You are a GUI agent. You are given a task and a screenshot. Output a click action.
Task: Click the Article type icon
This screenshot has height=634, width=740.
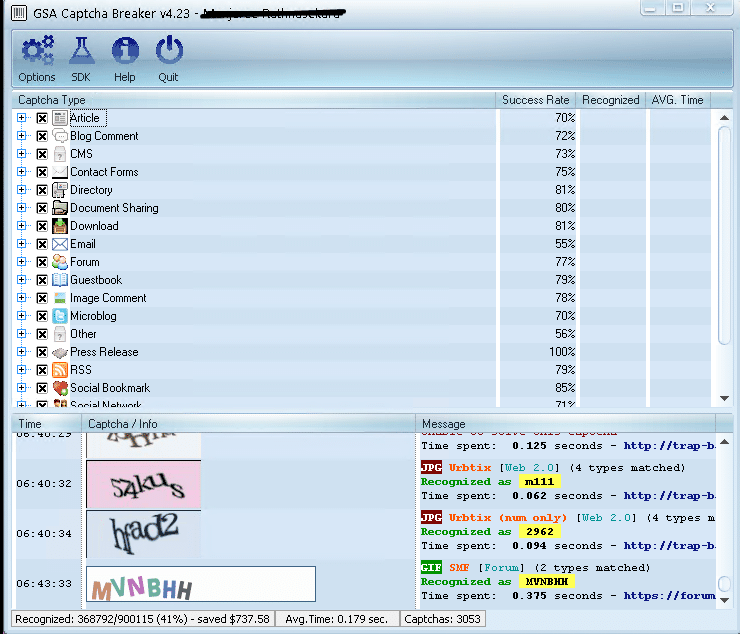pos(60,118)
